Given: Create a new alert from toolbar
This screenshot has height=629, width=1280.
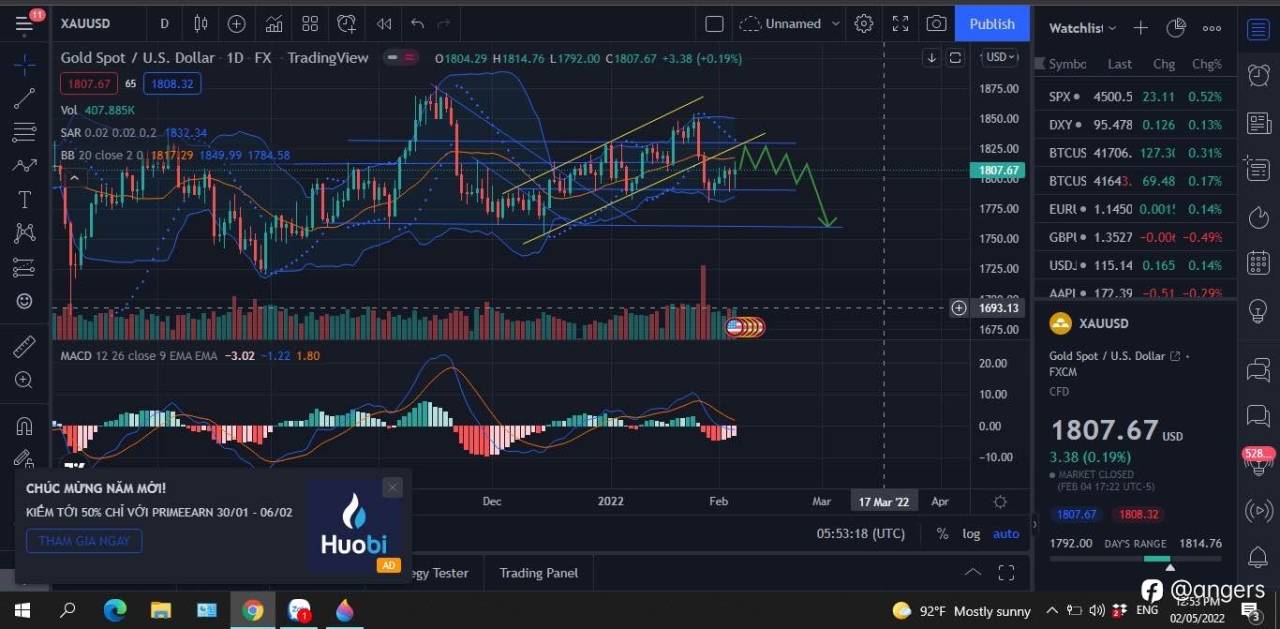Looking at the screenshot, I should point(347,24).
